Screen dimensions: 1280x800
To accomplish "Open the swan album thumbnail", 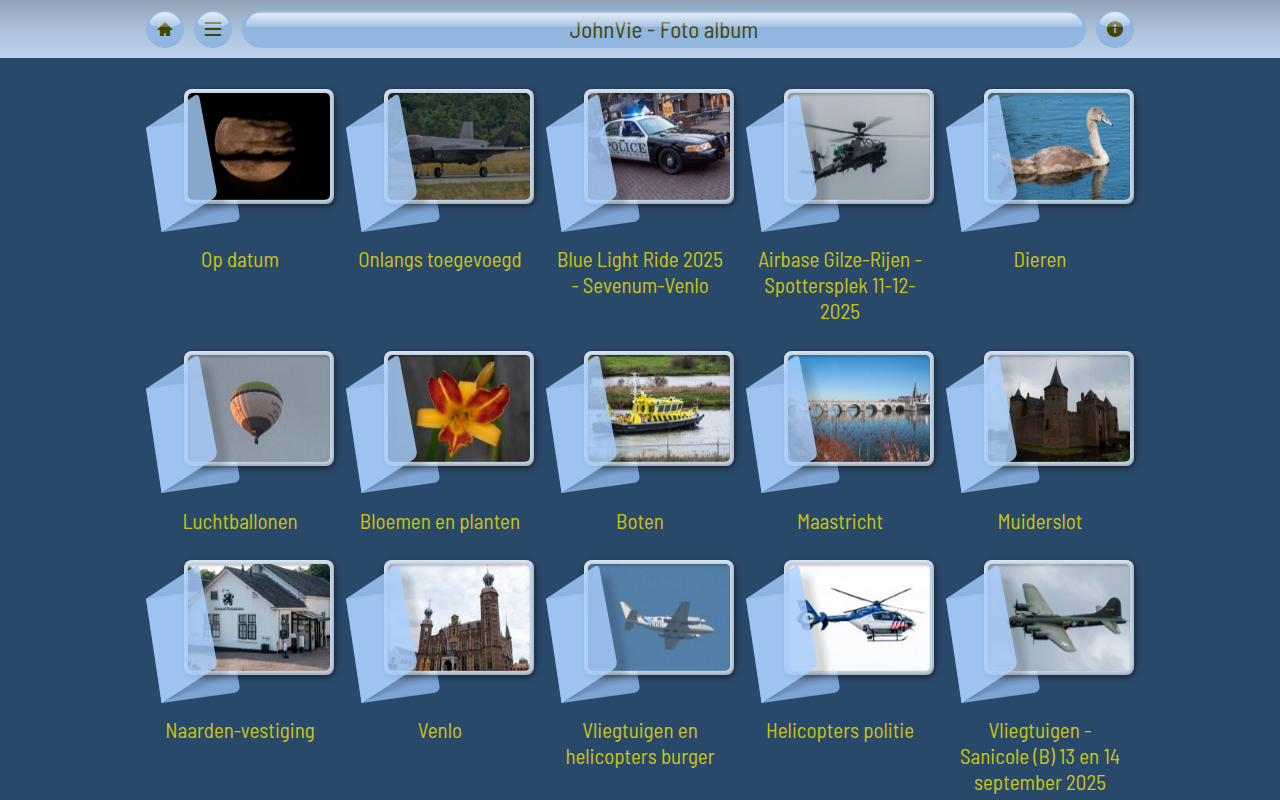I will (x=1059, y=147).
